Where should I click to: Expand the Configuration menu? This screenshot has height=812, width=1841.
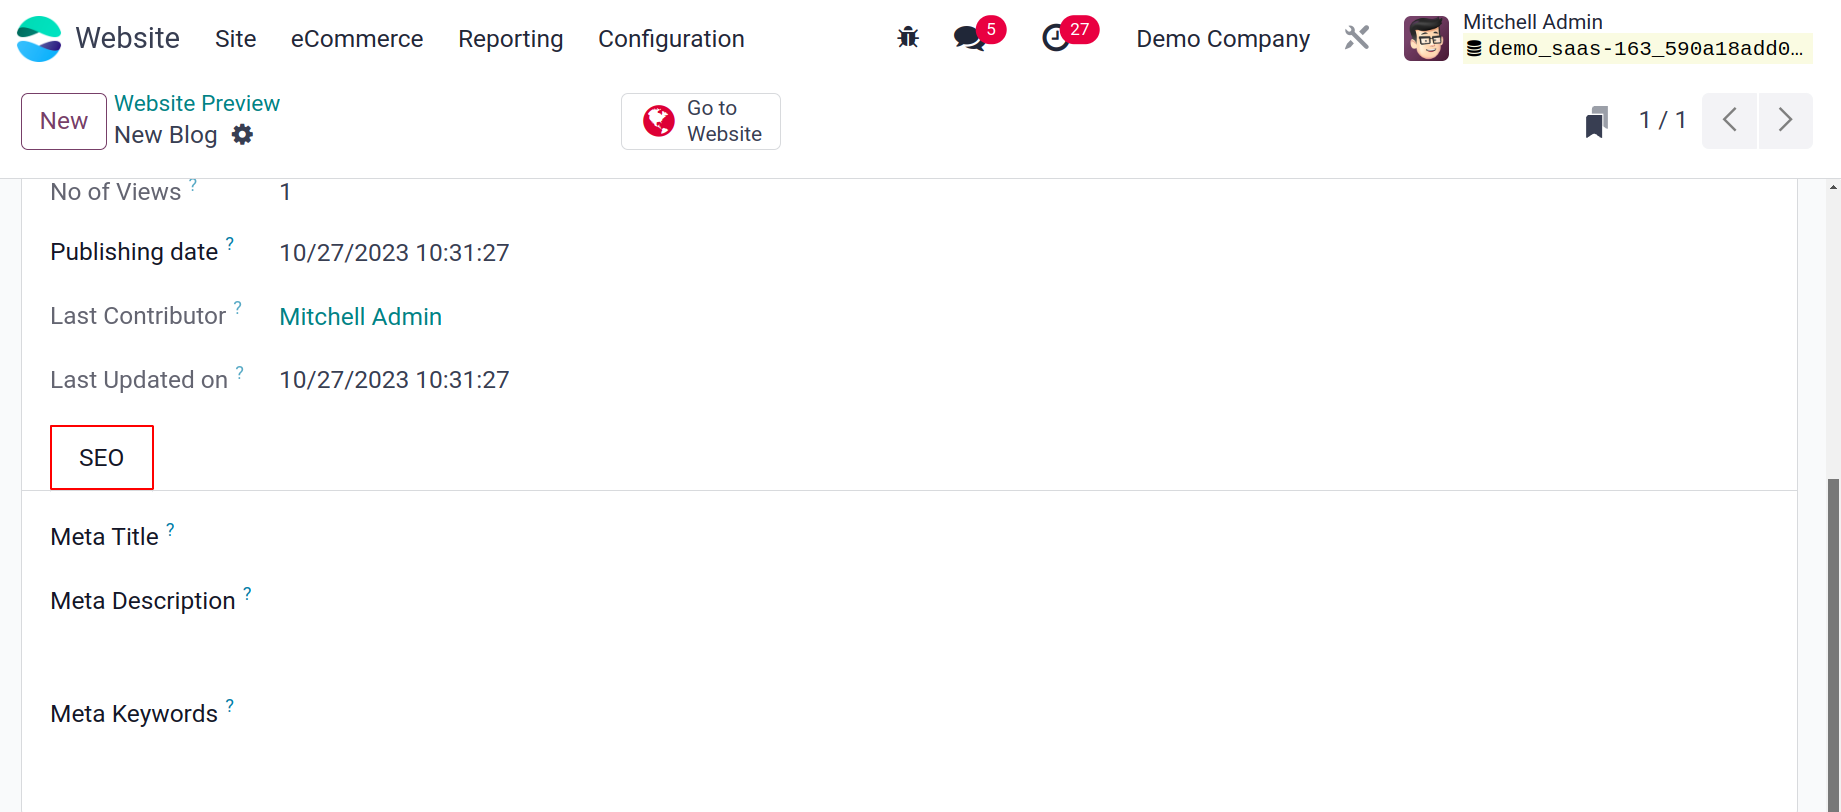[x=671, y=39]
